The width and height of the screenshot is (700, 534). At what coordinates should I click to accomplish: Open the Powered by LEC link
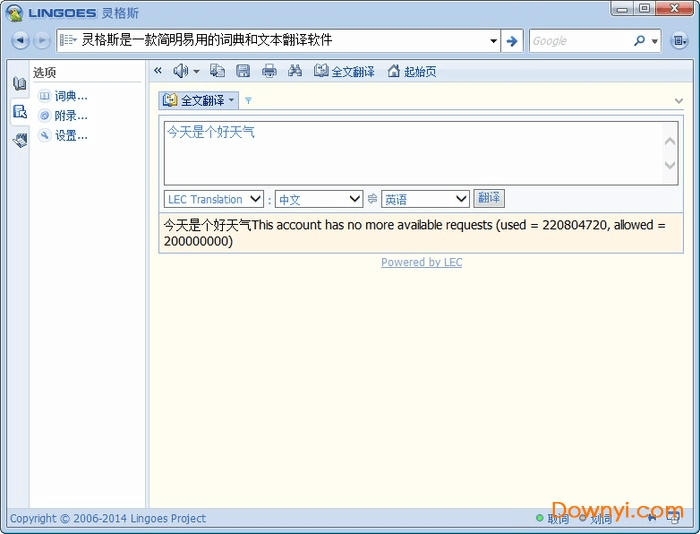421,262
